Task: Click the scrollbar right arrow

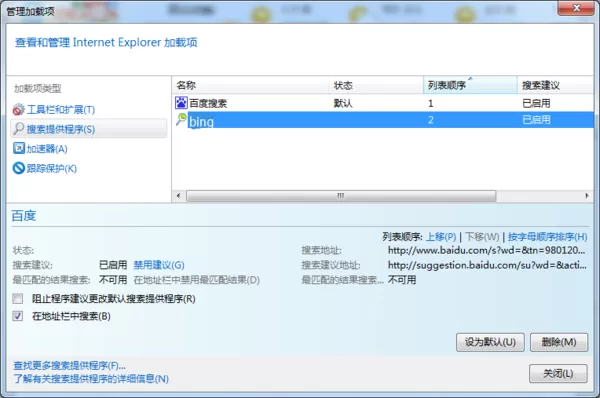Action: pyautogui.click(x=587, y=196)
